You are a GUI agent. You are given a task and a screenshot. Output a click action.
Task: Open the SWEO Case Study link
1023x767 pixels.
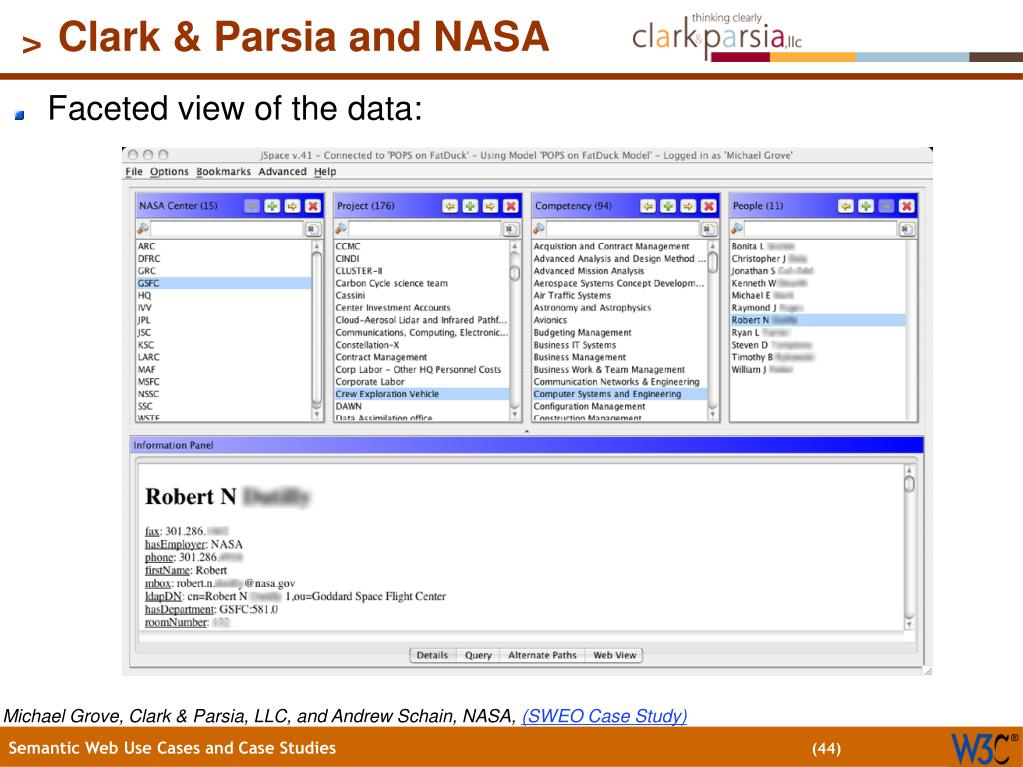point(604,716)
